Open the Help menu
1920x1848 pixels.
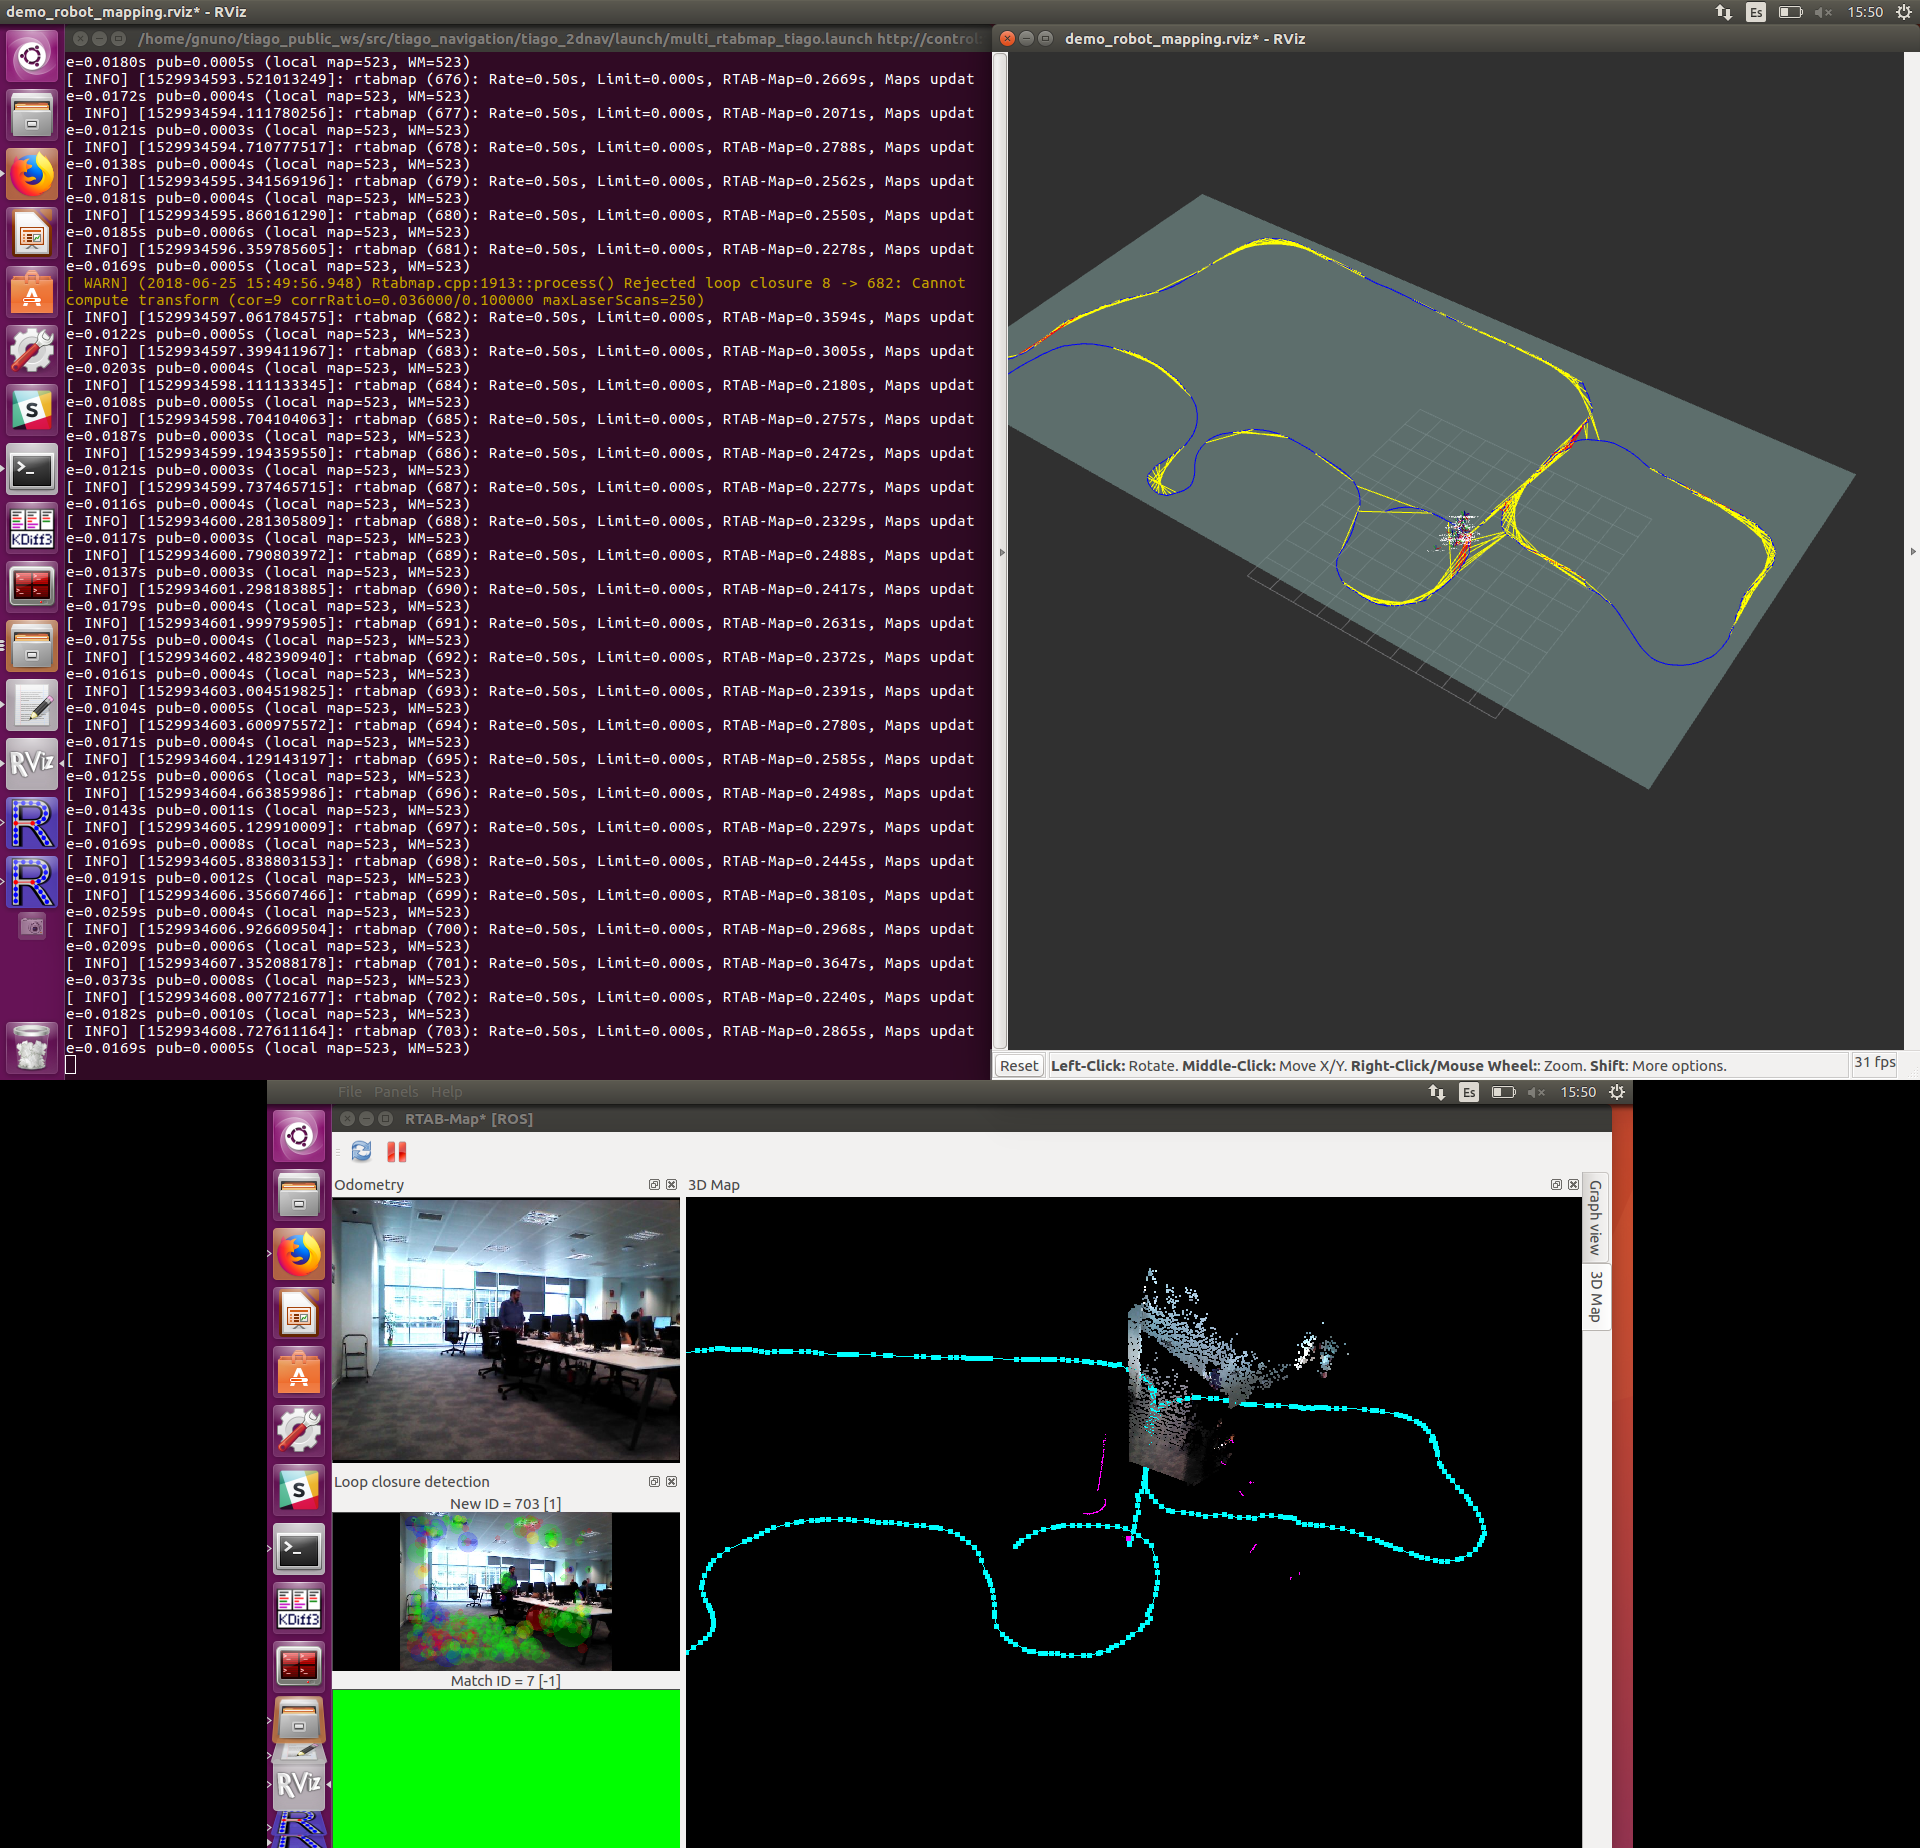(x=446, y=1092)
